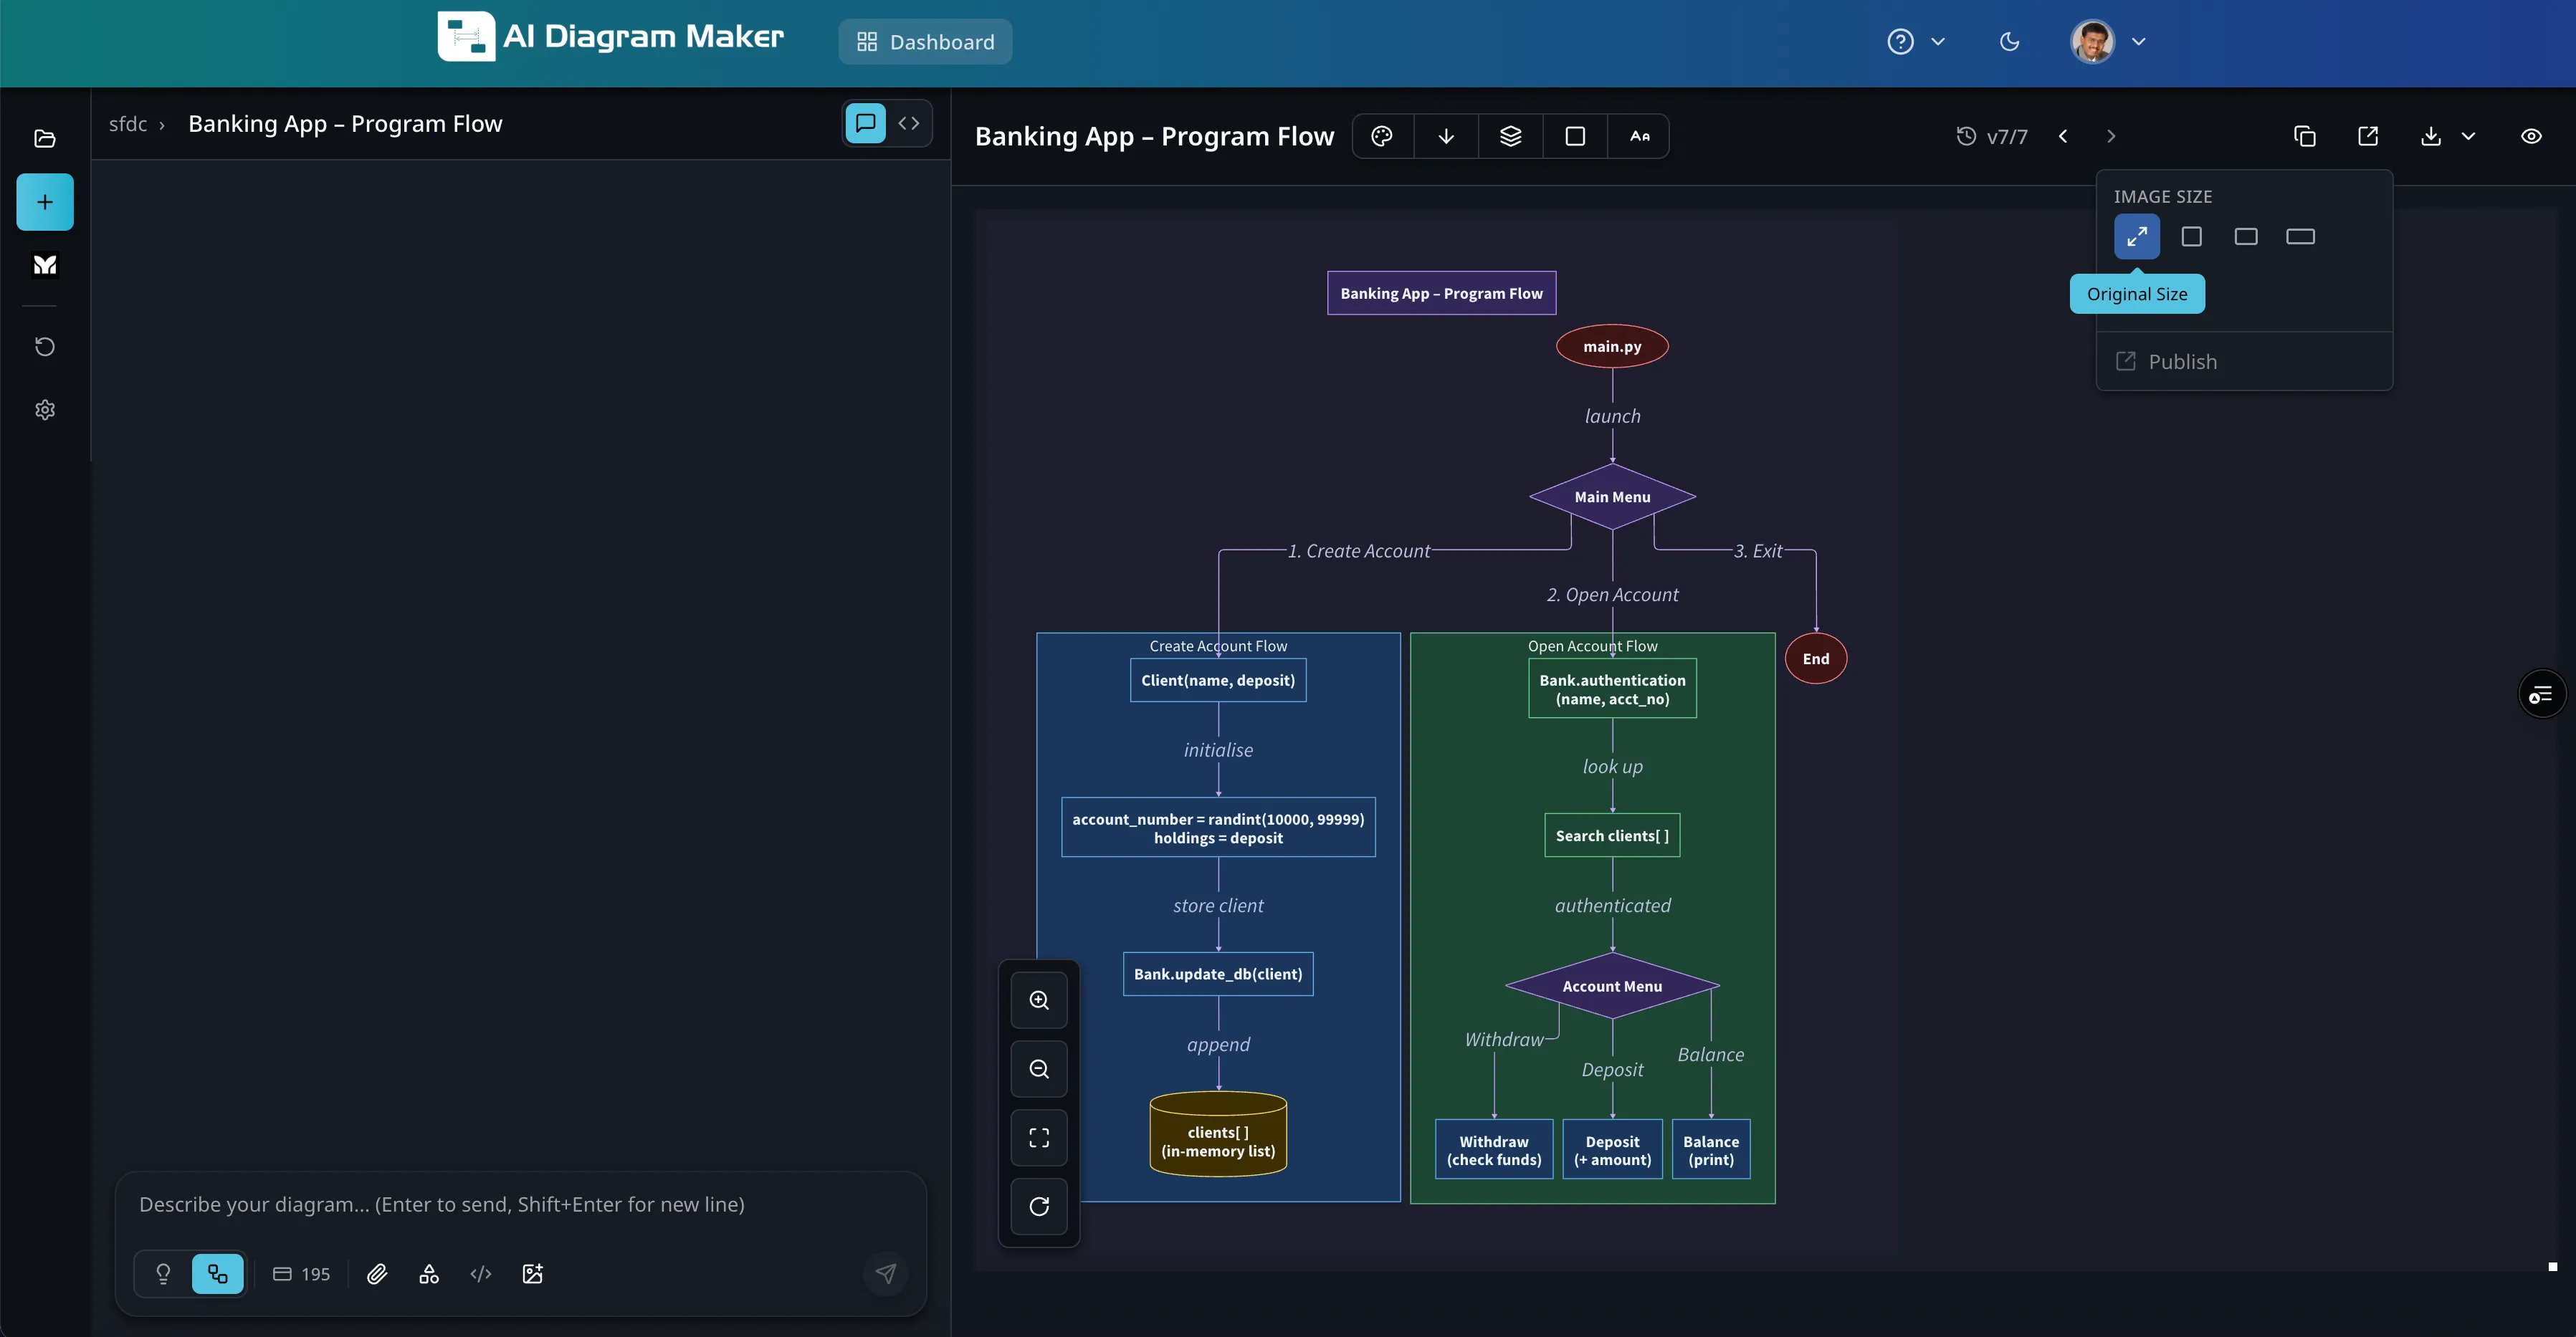Open diagram in new window
2576x1337 pixels.
coord(2368,135)
